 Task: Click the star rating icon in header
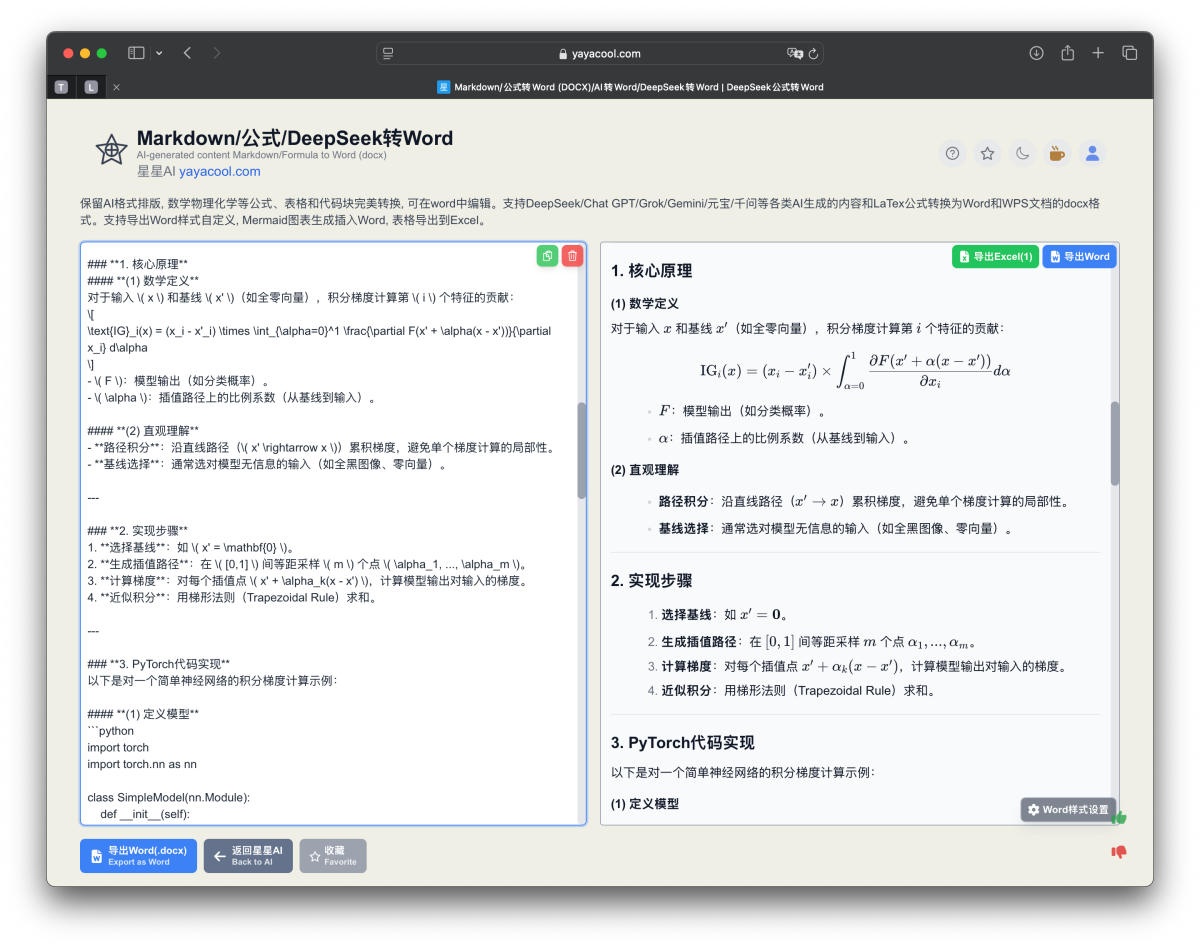[x=987, y=153]
